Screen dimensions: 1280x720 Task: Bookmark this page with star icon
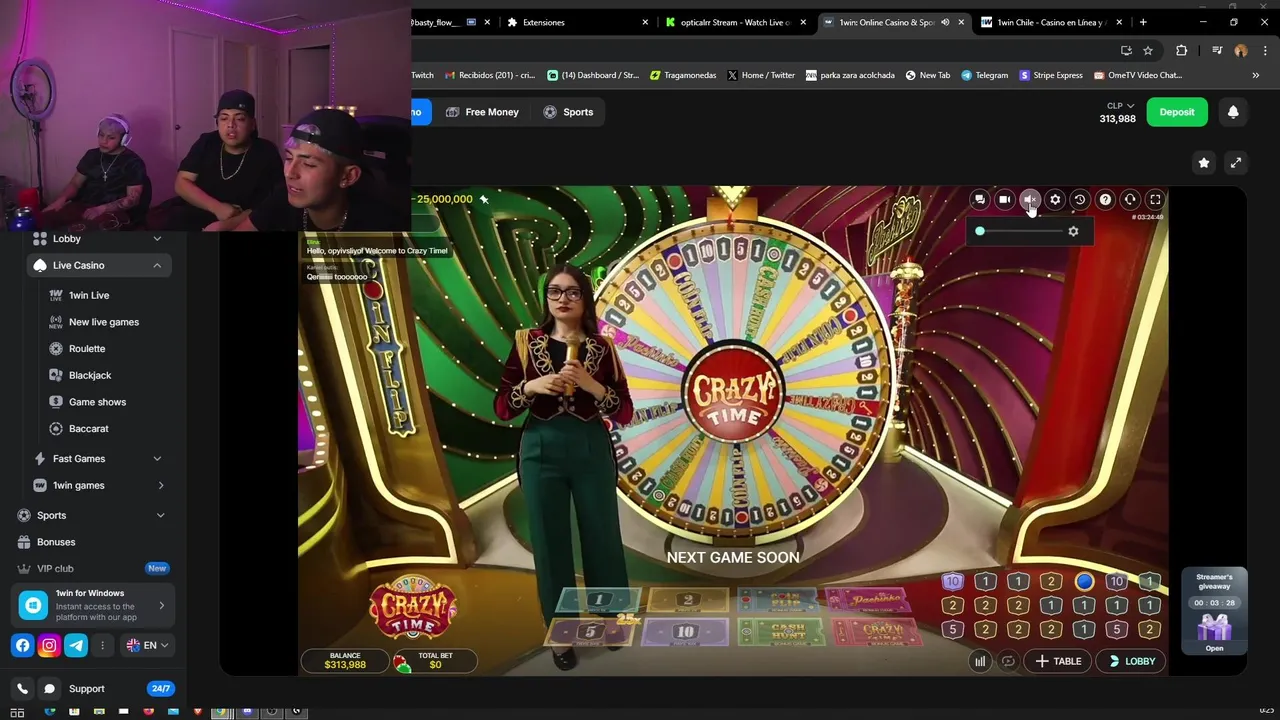click(1148, 50)
